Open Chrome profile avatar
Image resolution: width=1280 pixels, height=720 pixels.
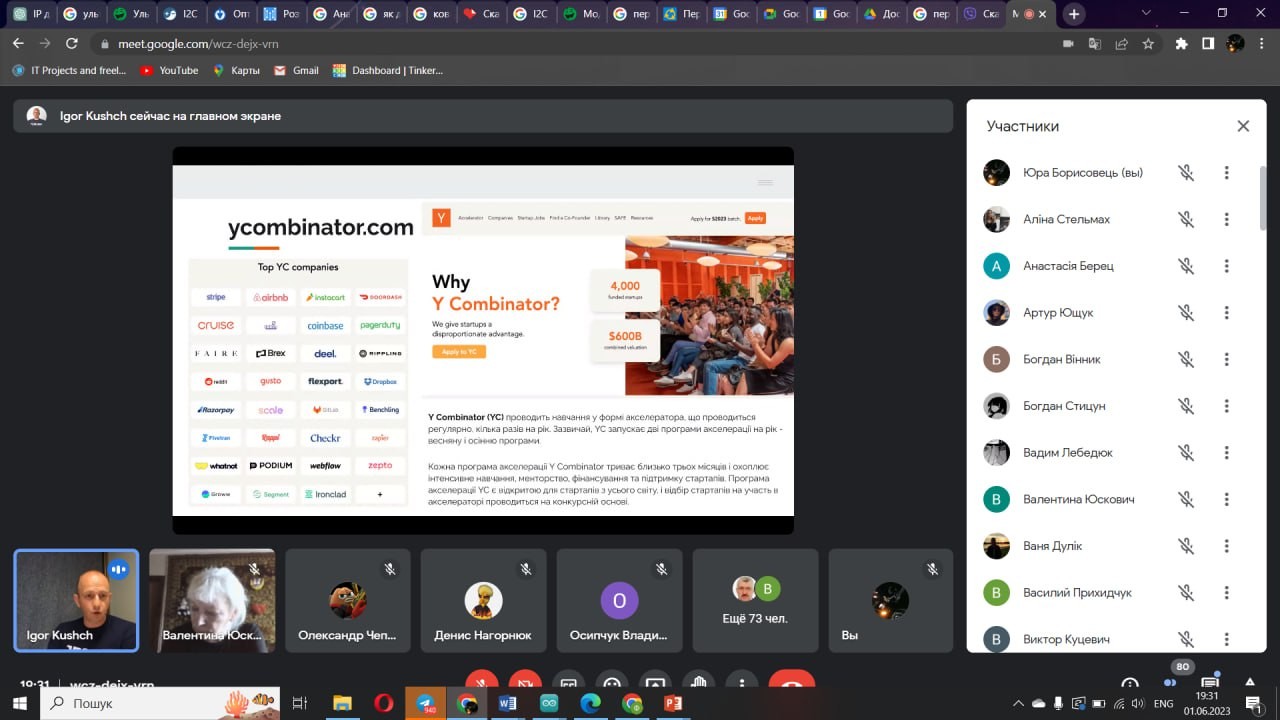[x=1236, y=44]
